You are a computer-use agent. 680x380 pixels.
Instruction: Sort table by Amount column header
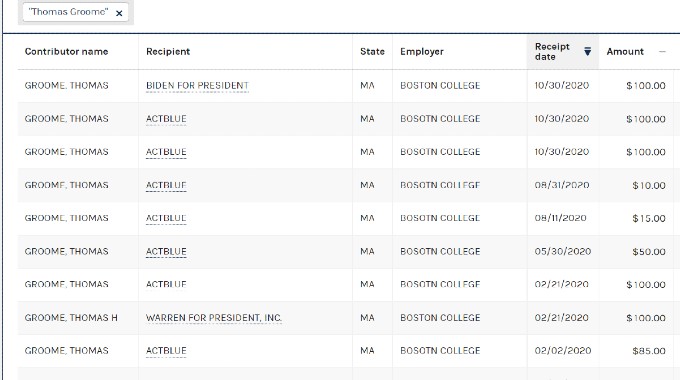click(625, 52)
